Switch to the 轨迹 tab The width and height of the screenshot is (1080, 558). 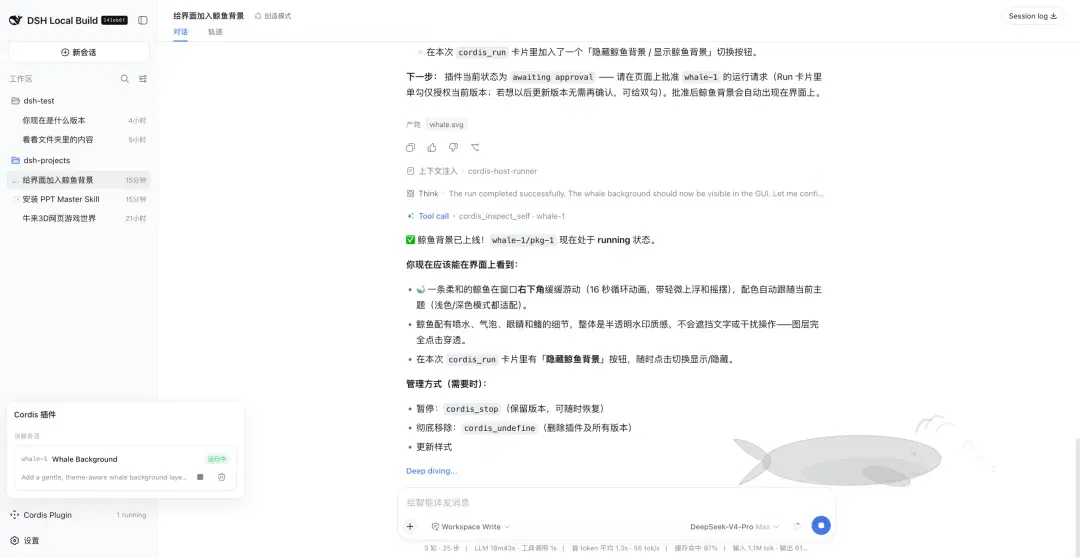pos(215,32)
